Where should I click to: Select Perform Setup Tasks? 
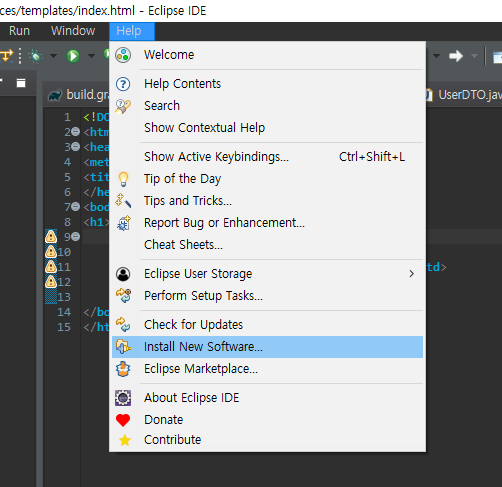point(267,296)
